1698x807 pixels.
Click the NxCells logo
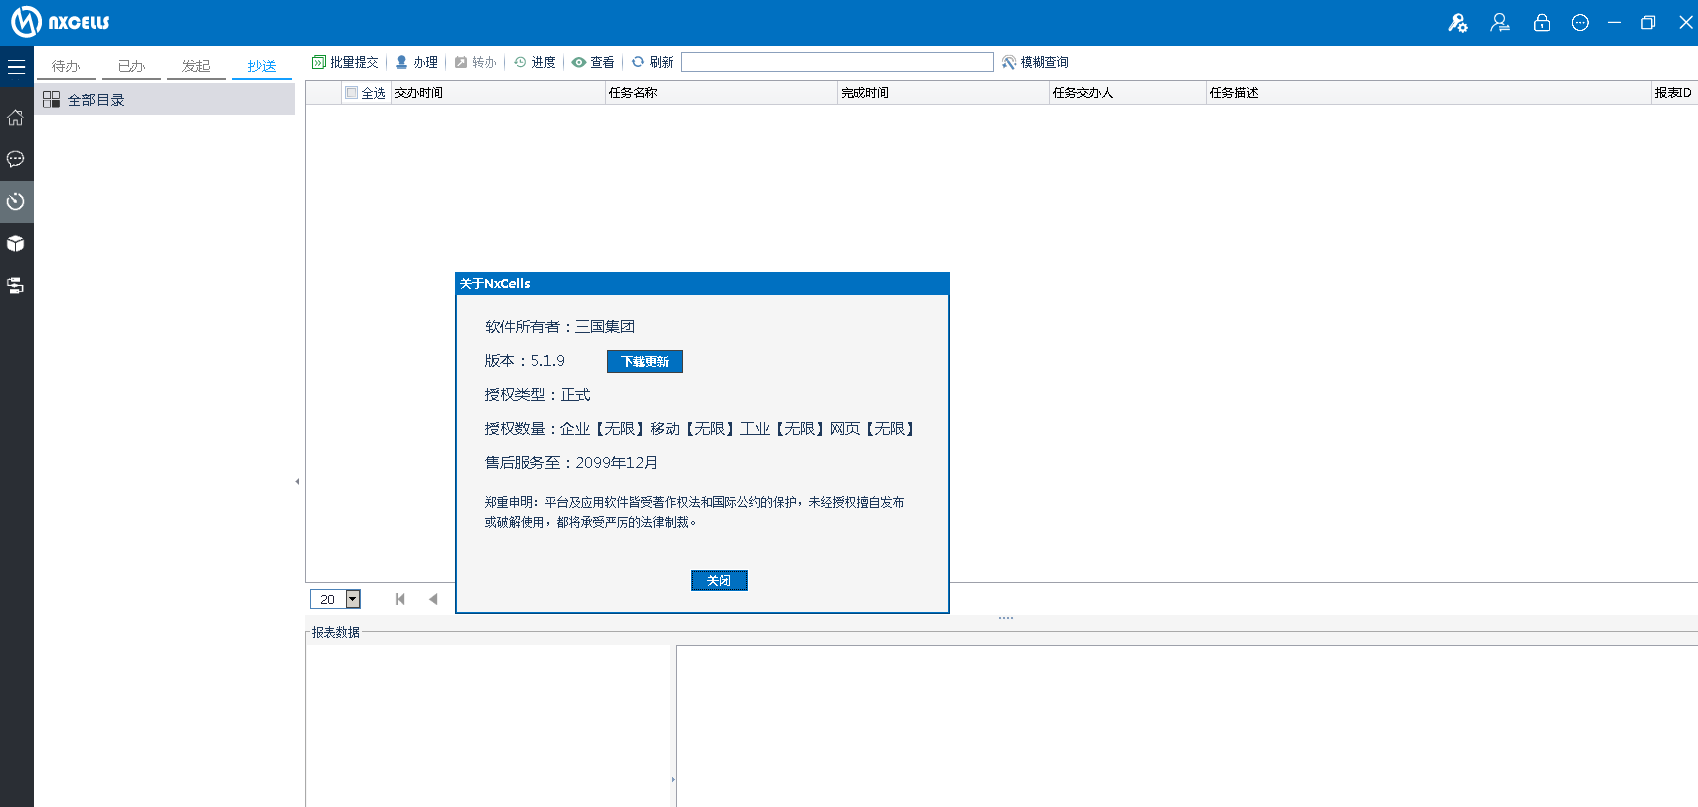click(60, 22)
